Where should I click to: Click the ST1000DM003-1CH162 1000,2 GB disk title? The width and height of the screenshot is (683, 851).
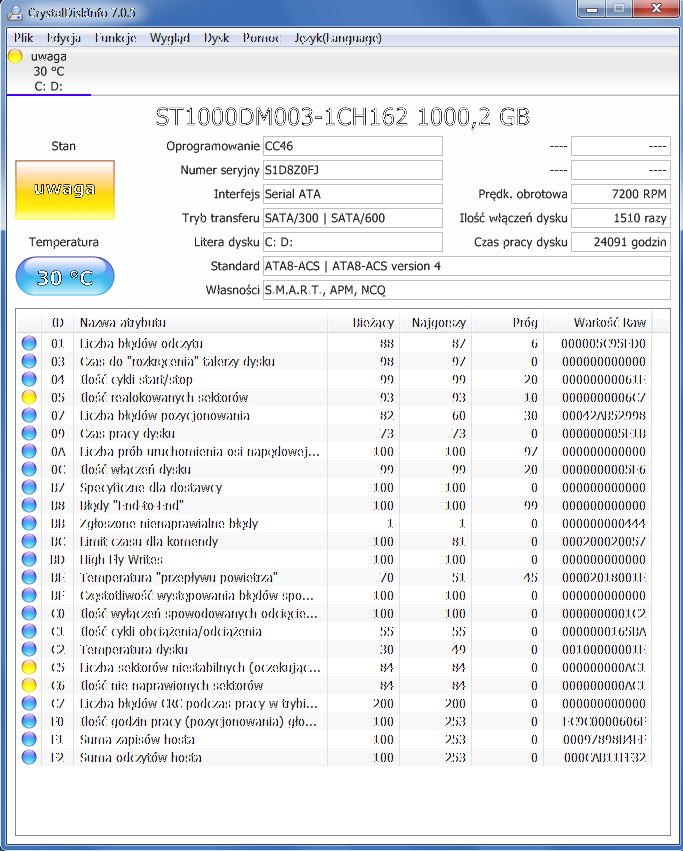click(x=342, y=117)
